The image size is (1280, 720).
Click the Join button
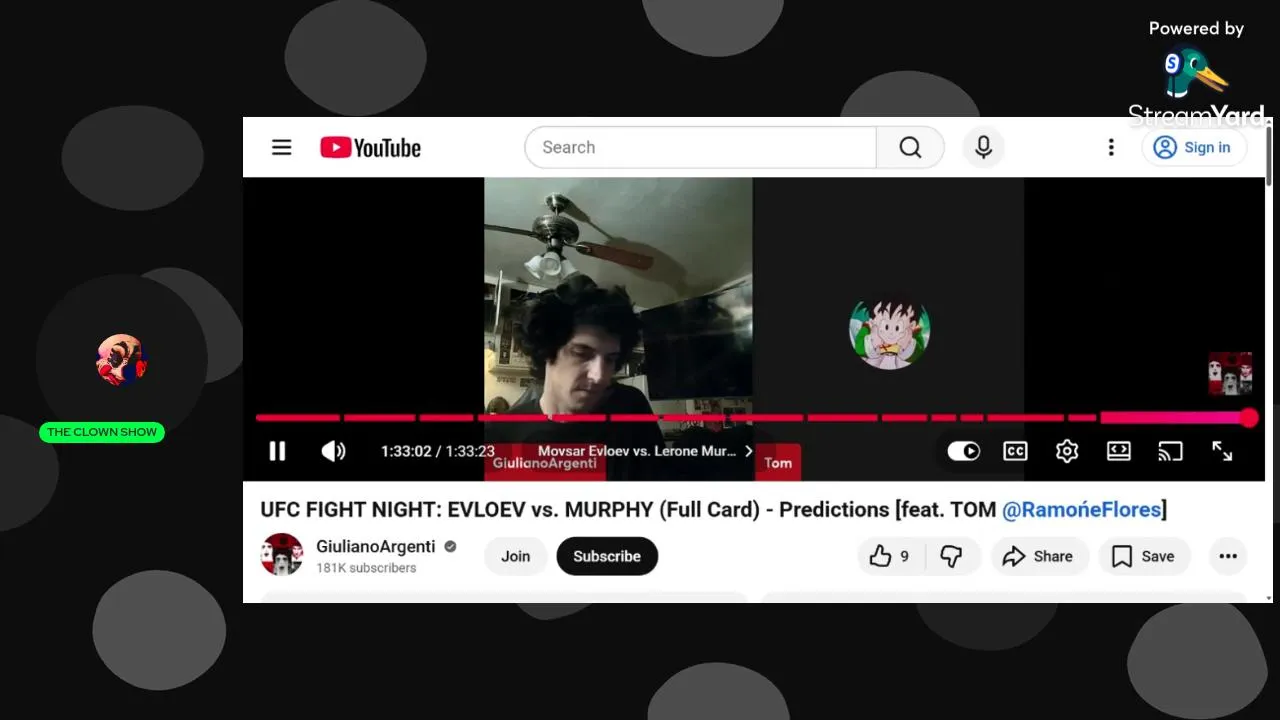[x=516, y=556]
